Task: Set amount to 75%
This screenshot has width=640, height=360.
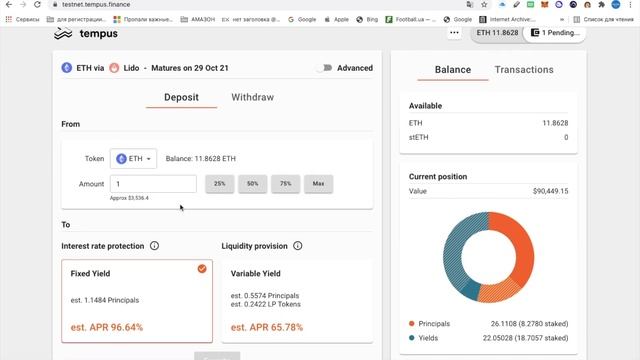Action: 286,184
